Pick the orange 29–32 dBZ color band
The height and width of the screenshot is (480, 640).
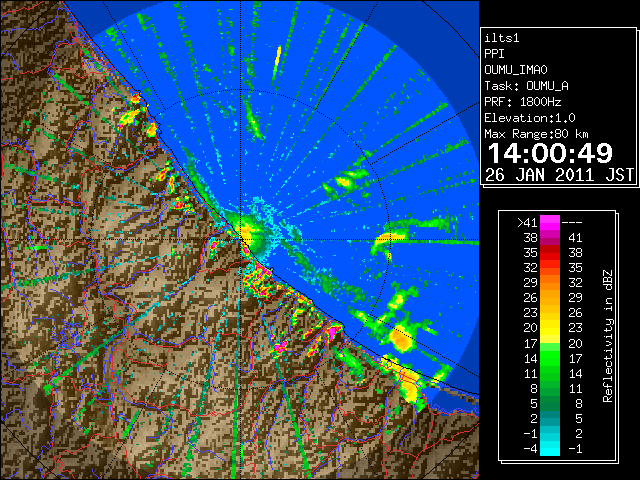(x=550, y=282)
